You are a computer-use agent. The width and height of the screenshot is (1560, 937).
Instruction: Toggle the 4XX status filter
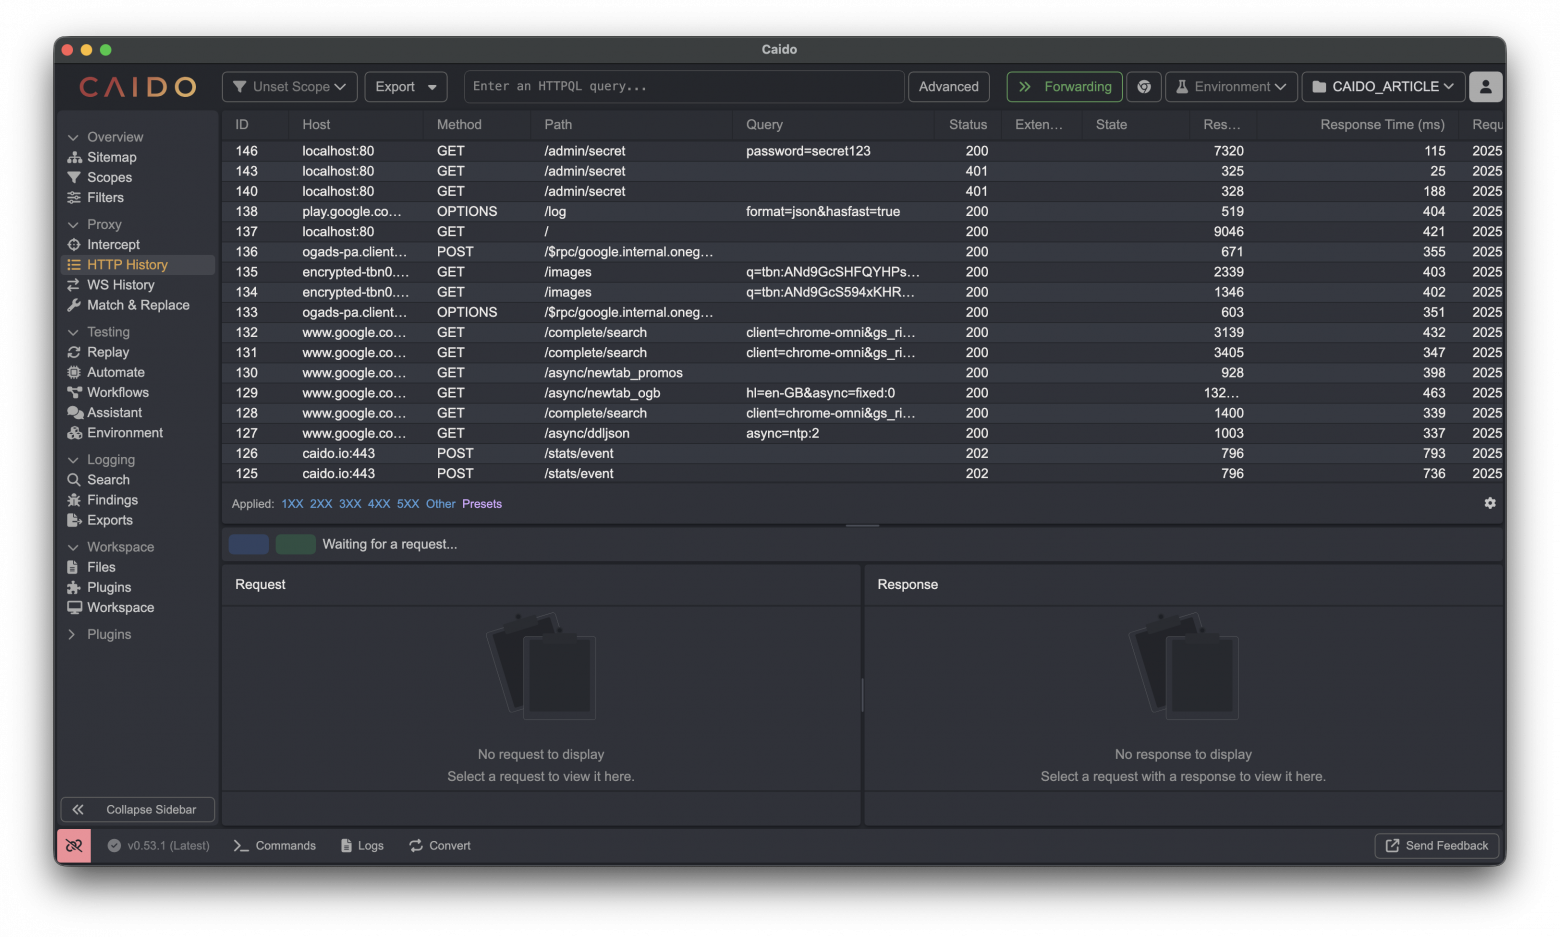point(379,504)
